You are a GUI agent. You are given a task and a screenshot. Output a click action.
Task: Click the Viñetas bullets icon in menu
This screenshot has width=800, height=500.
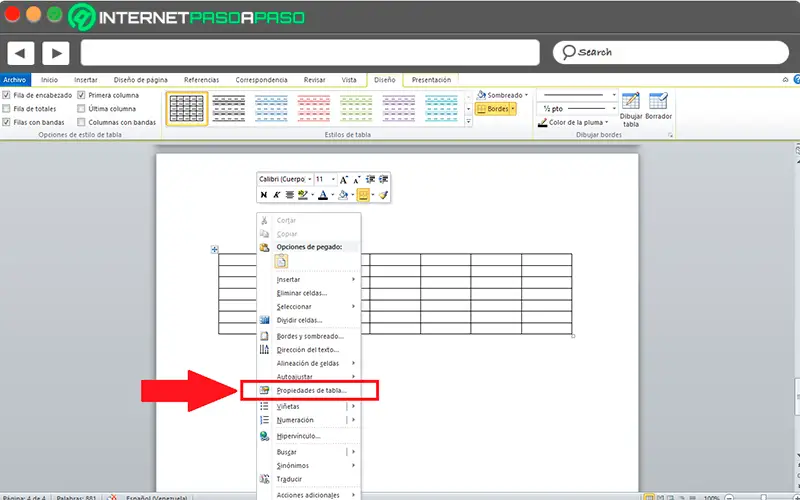click(264, 406)
